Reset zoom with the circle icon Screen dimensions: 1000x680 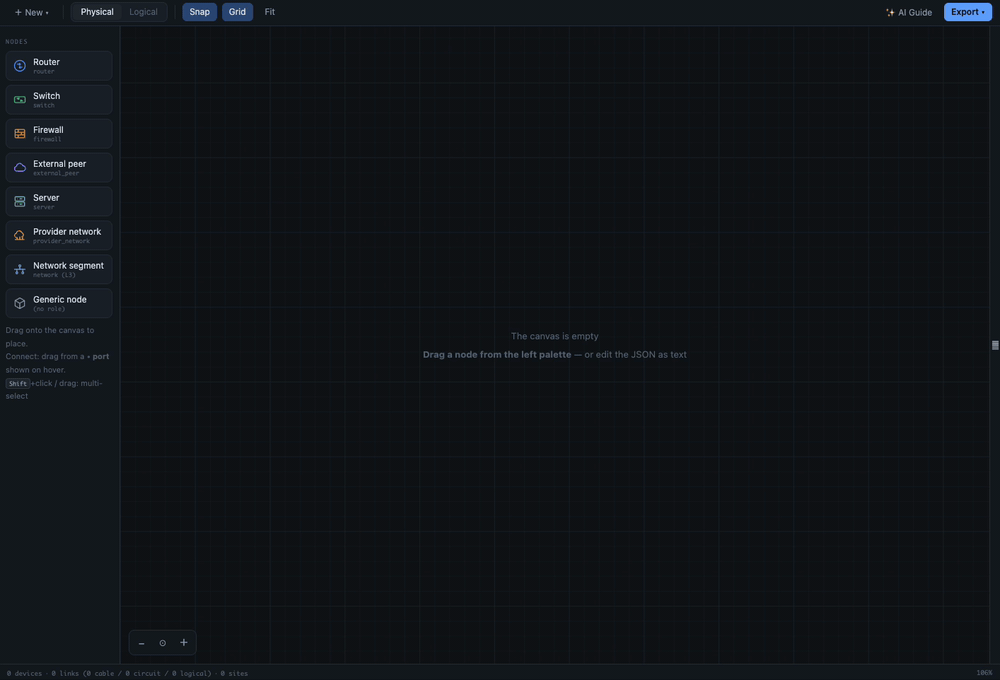[163, 643]
